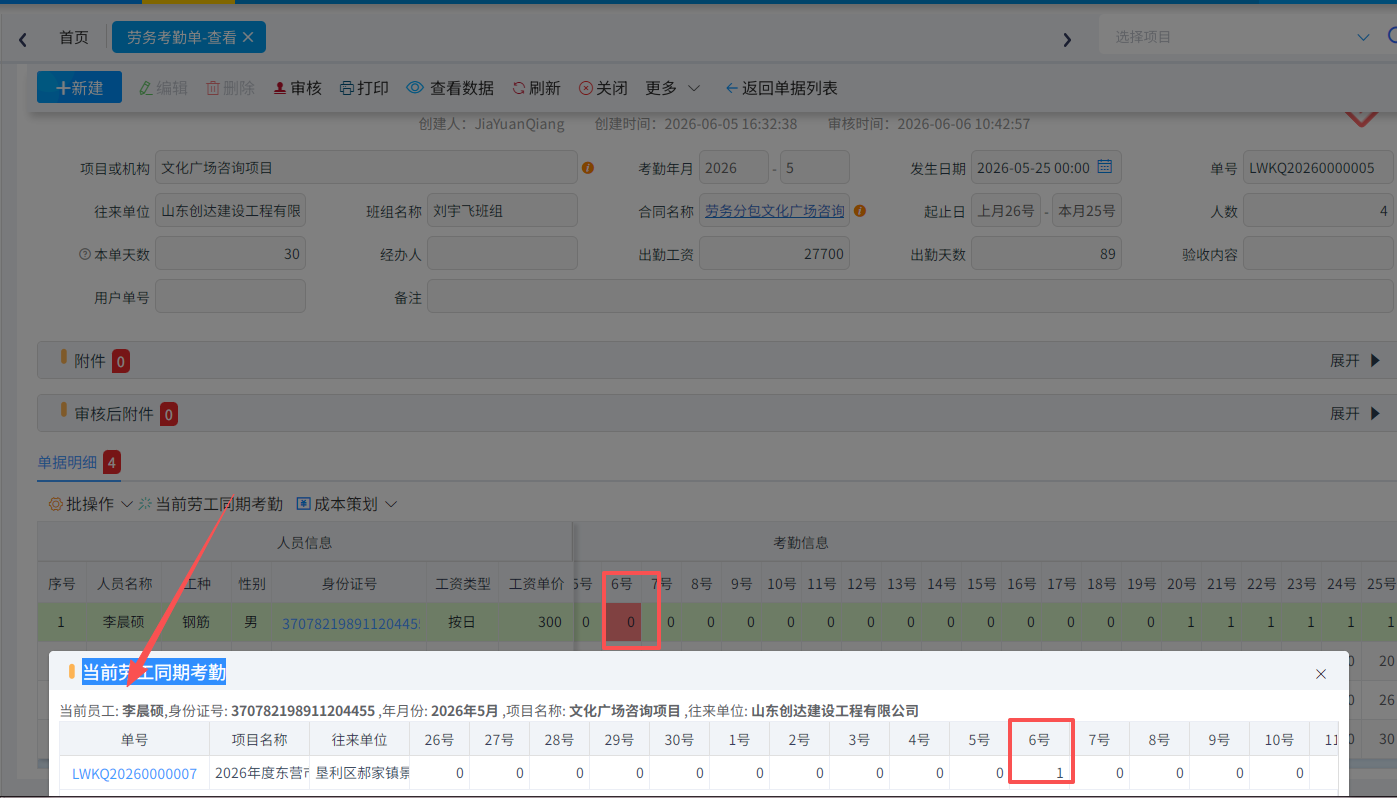This screenshot has width=1397, height=798.
Task: Click the help icon beside 本单天数
Action: [x=84, y=254]
